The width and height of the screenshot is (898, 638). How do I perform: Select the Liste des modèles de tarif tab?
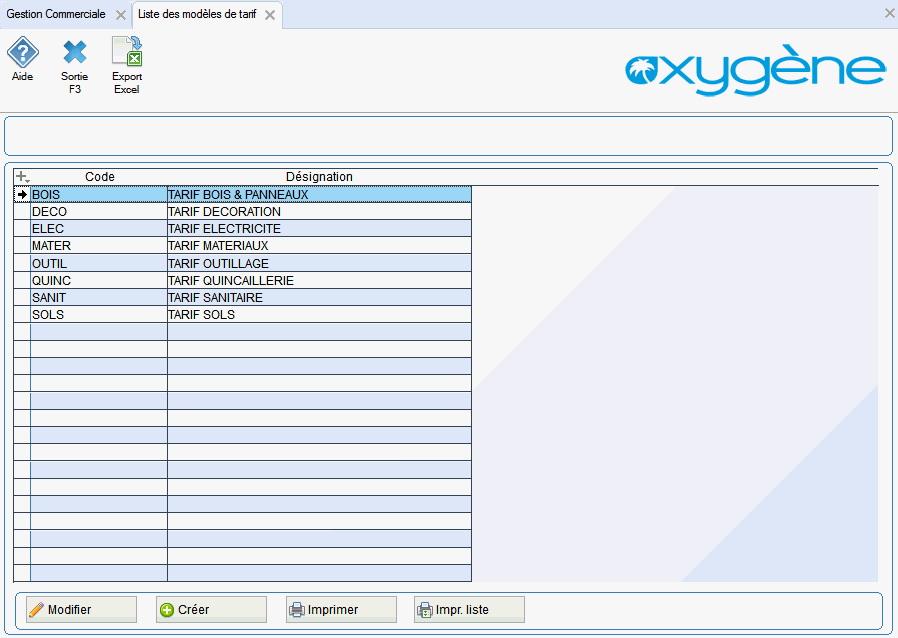(197, 14)
